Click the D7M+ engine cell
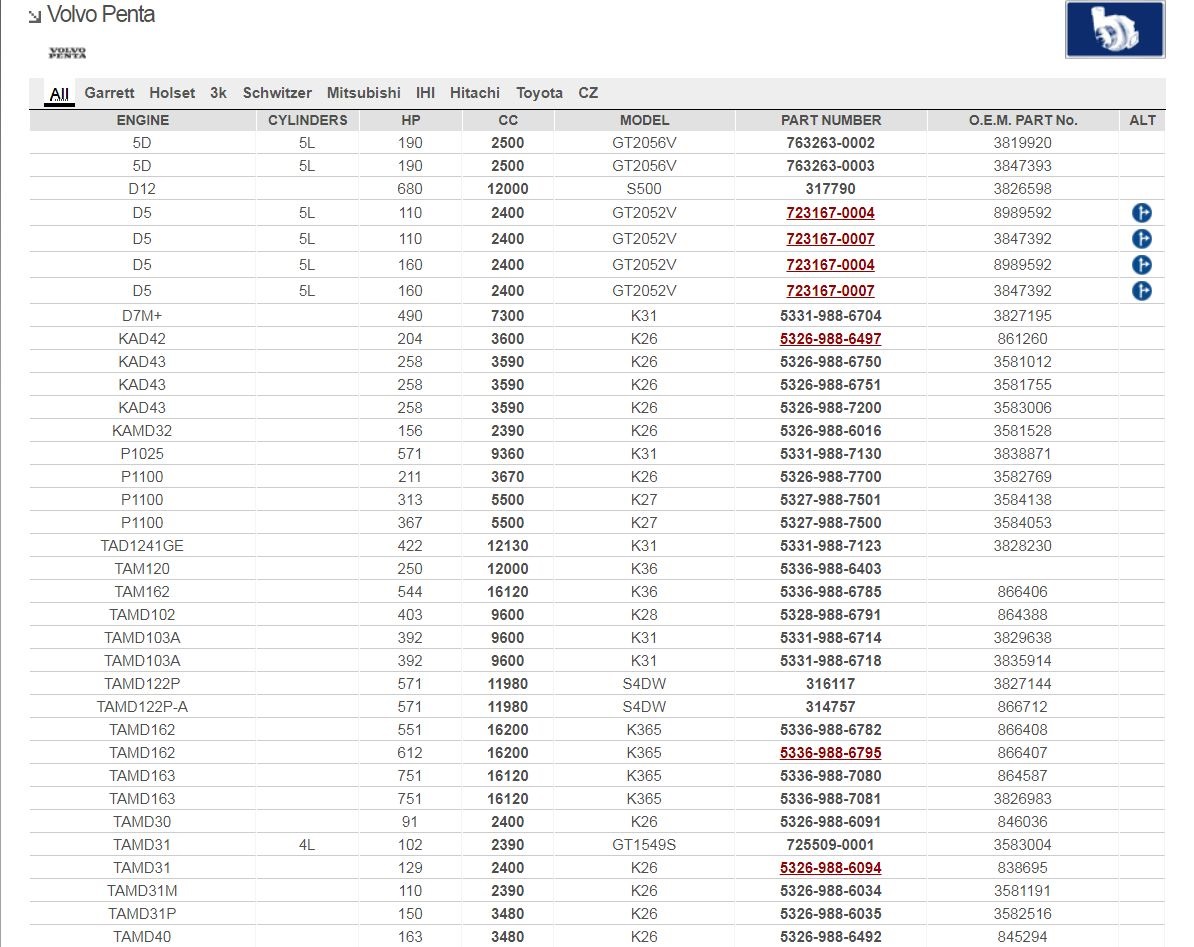 click(142, 316)
